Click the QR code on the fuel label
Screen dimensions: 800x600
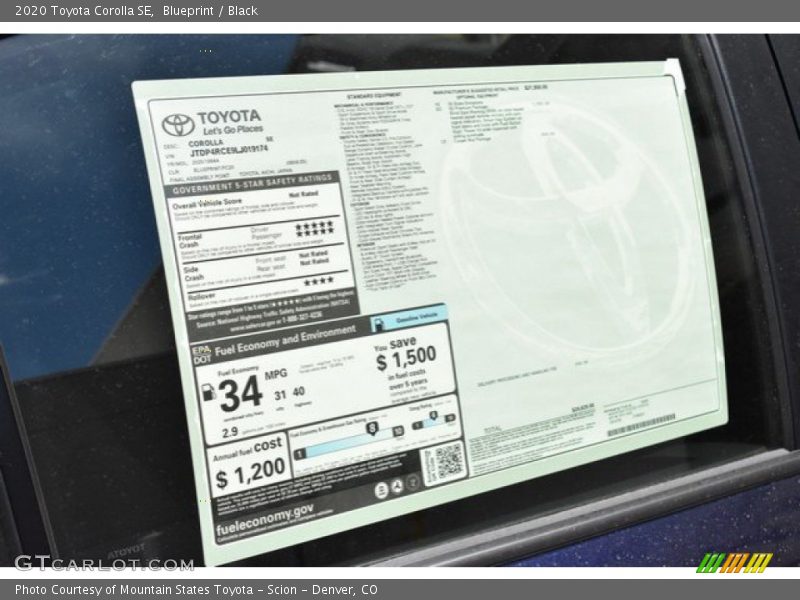[447, 461]
